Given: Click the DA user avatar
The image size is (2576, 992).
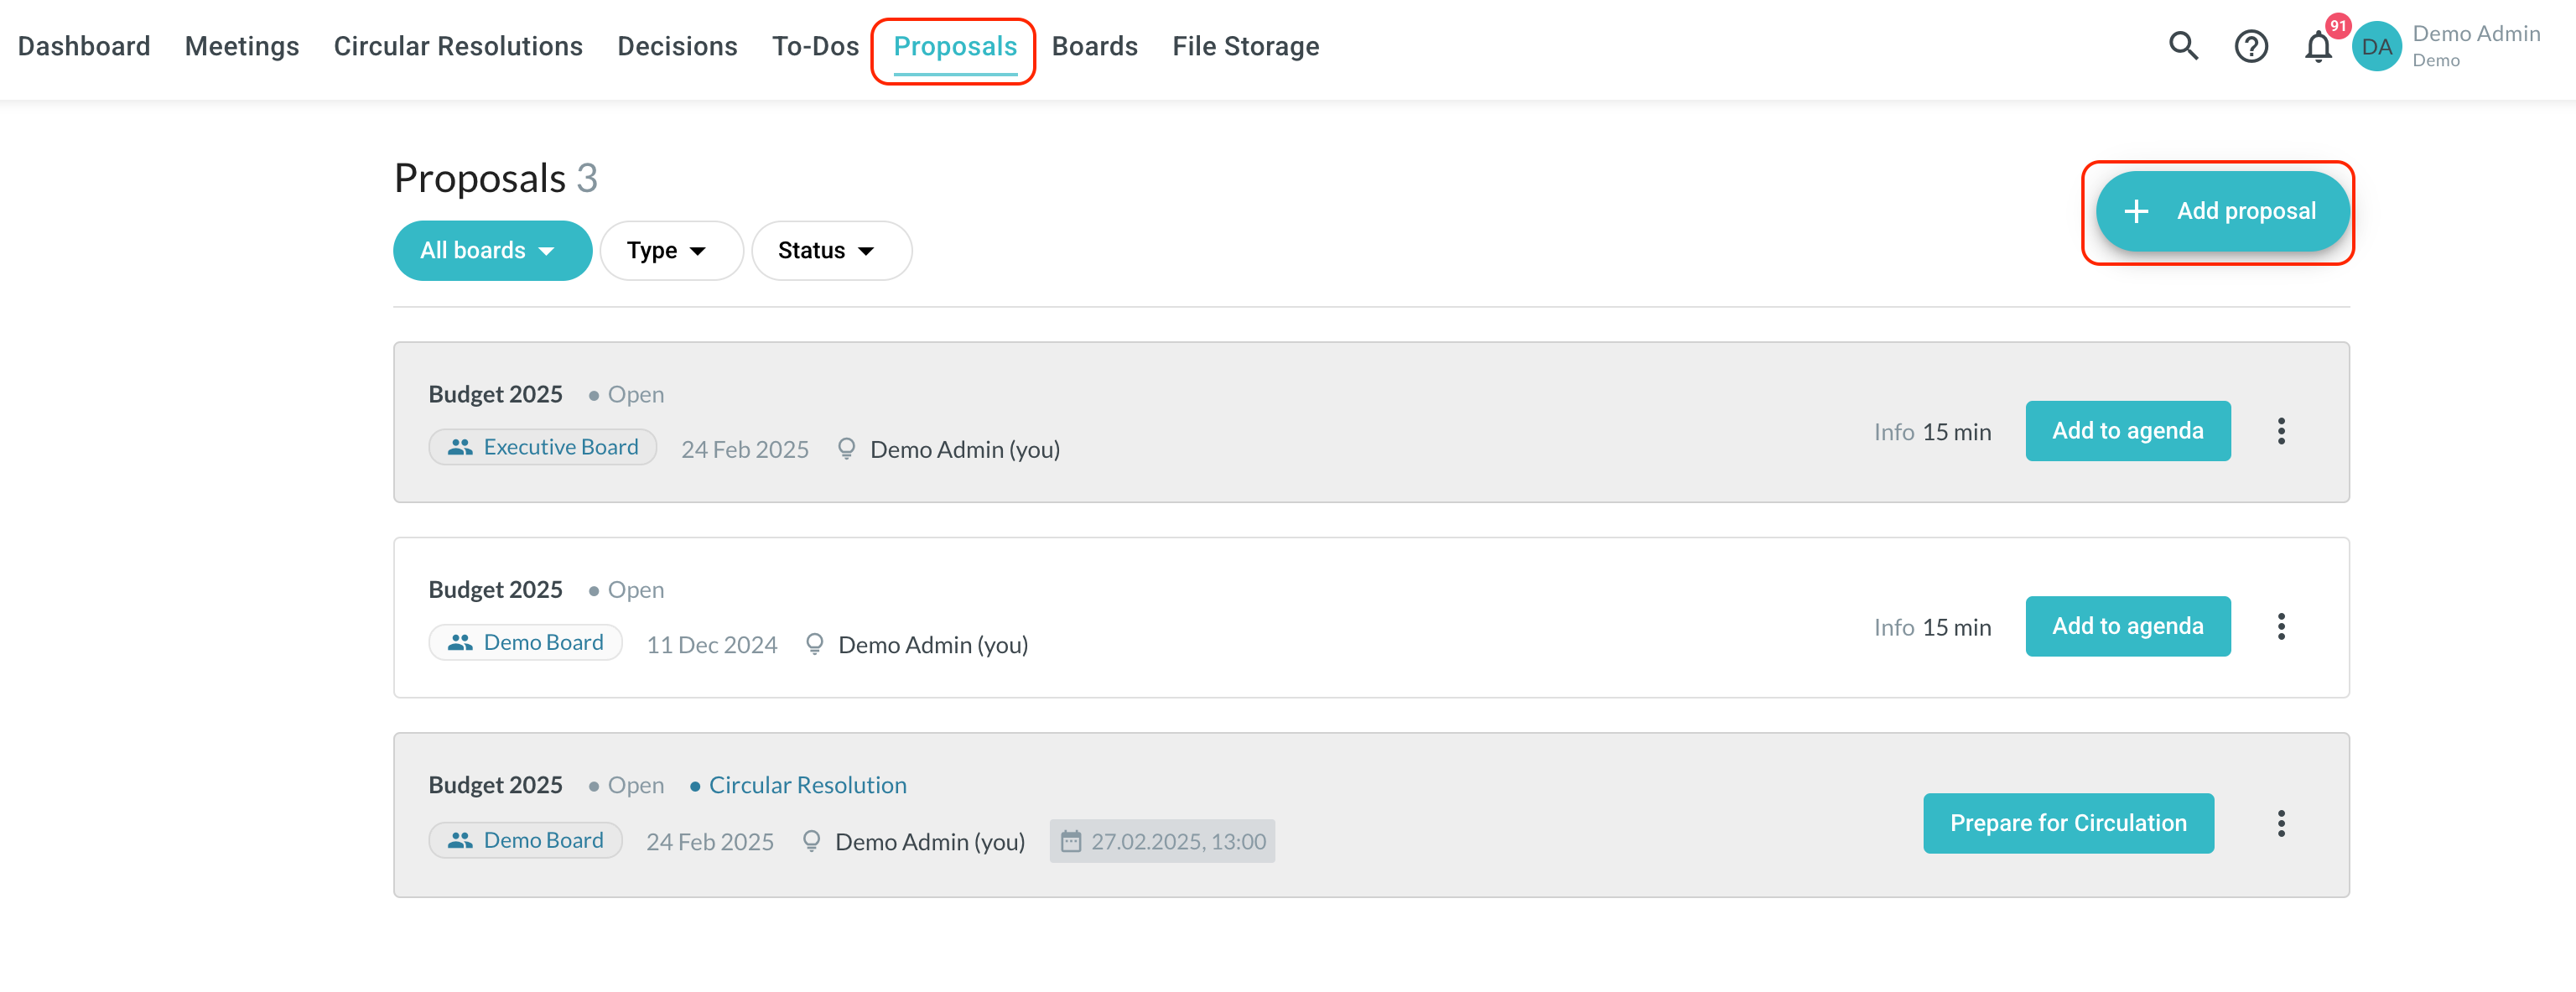Looking at the screenshot, I should [x=2377, y=47].
